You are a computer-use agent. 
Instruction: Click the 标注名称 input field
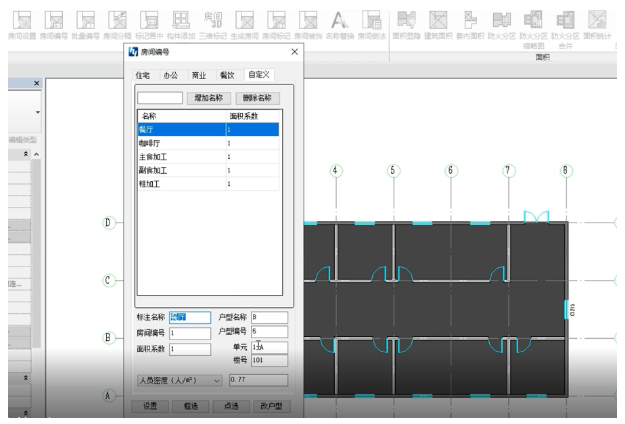click(x=190, y=318)
